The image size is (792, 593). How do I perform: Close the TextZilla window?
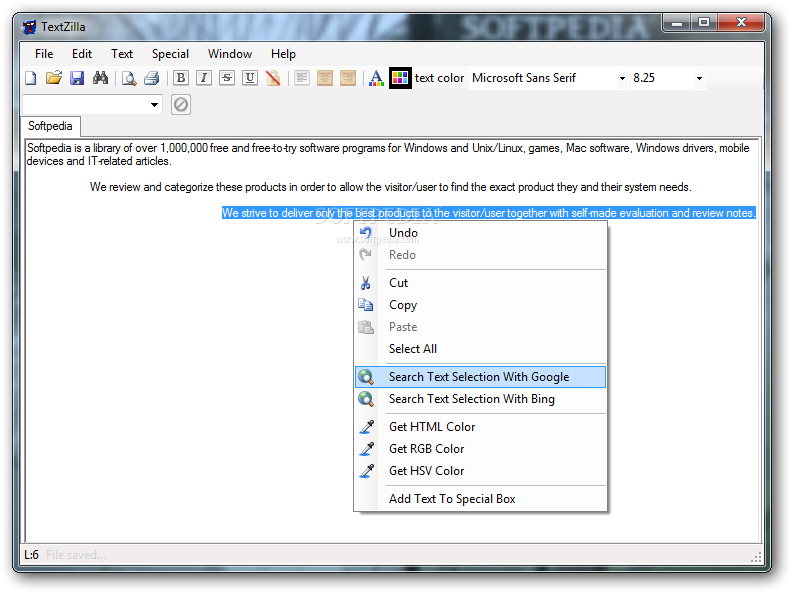(741, 22)
